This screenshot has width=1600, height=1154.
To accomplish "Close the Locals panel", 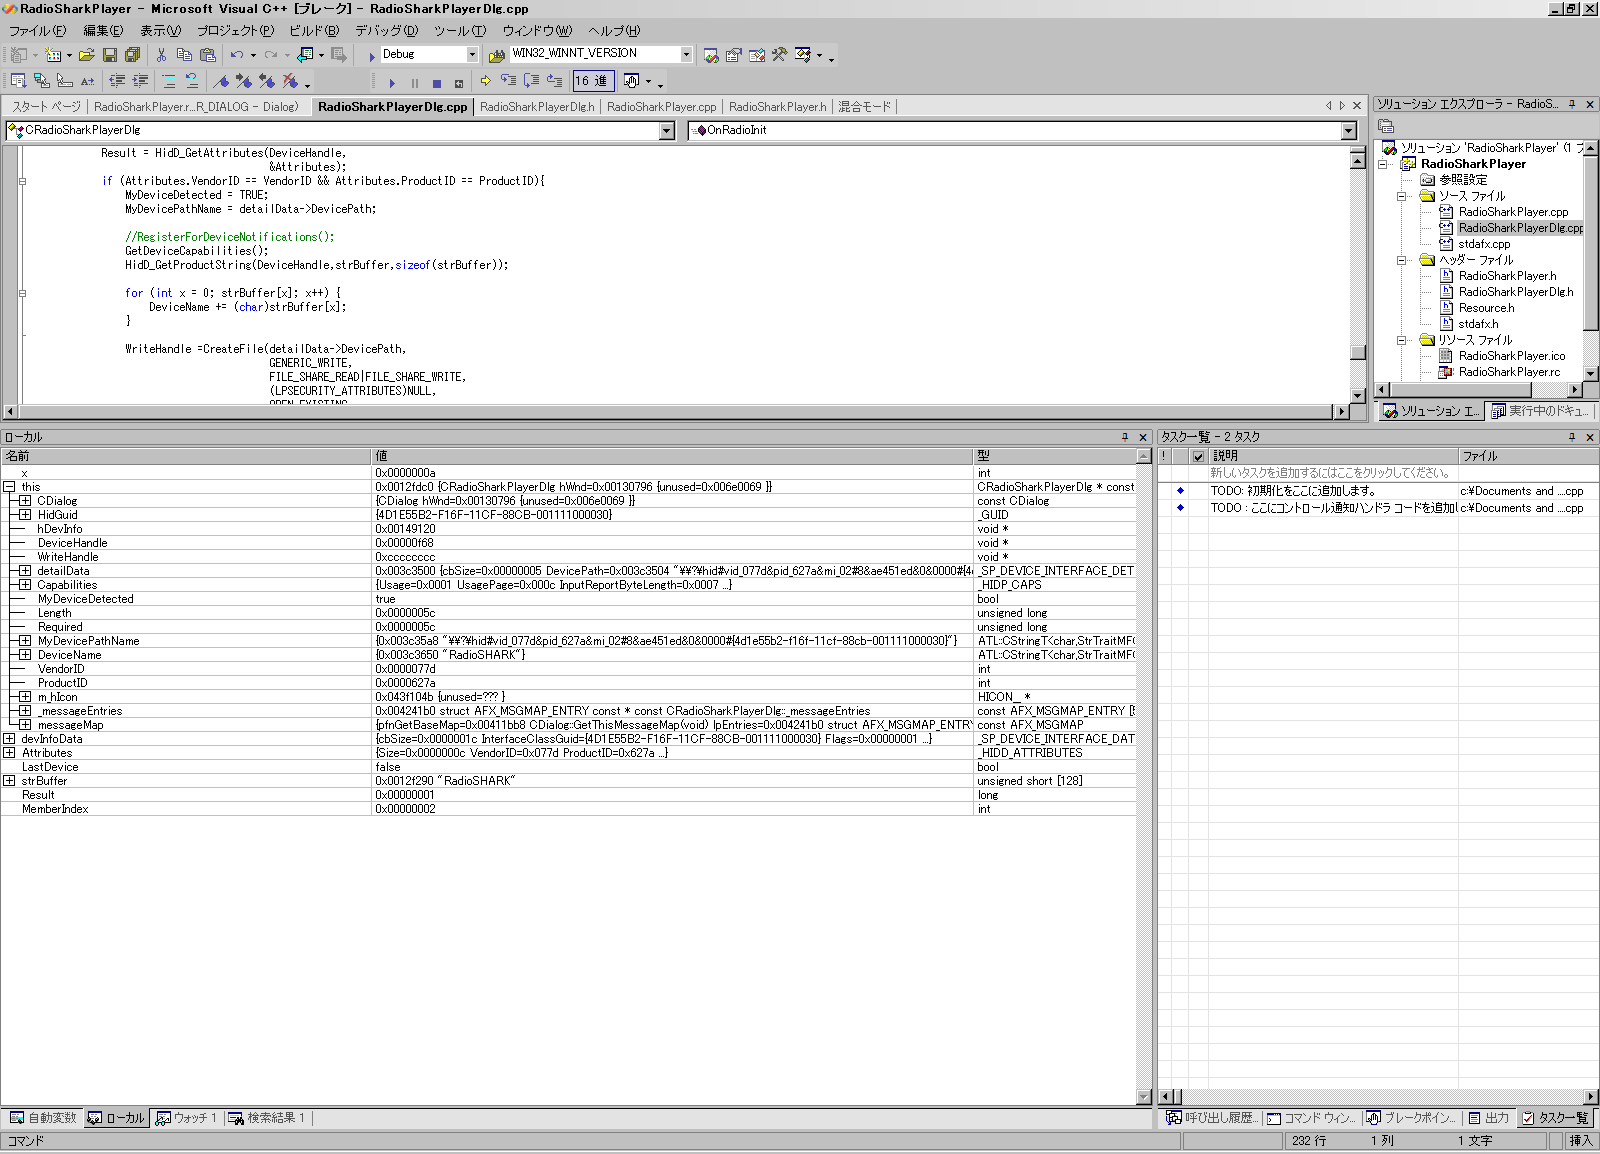I will coord(1144,437).
